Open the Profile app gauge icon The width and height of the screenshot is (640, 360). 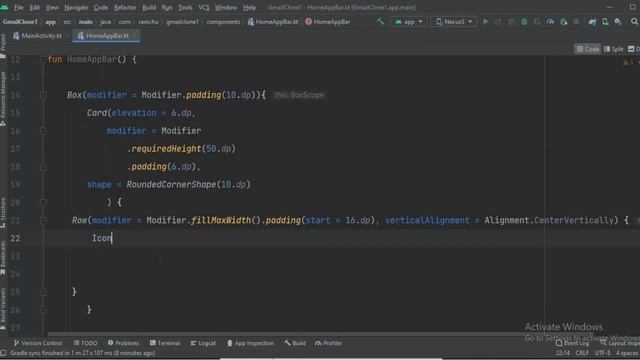pos(550,22)
